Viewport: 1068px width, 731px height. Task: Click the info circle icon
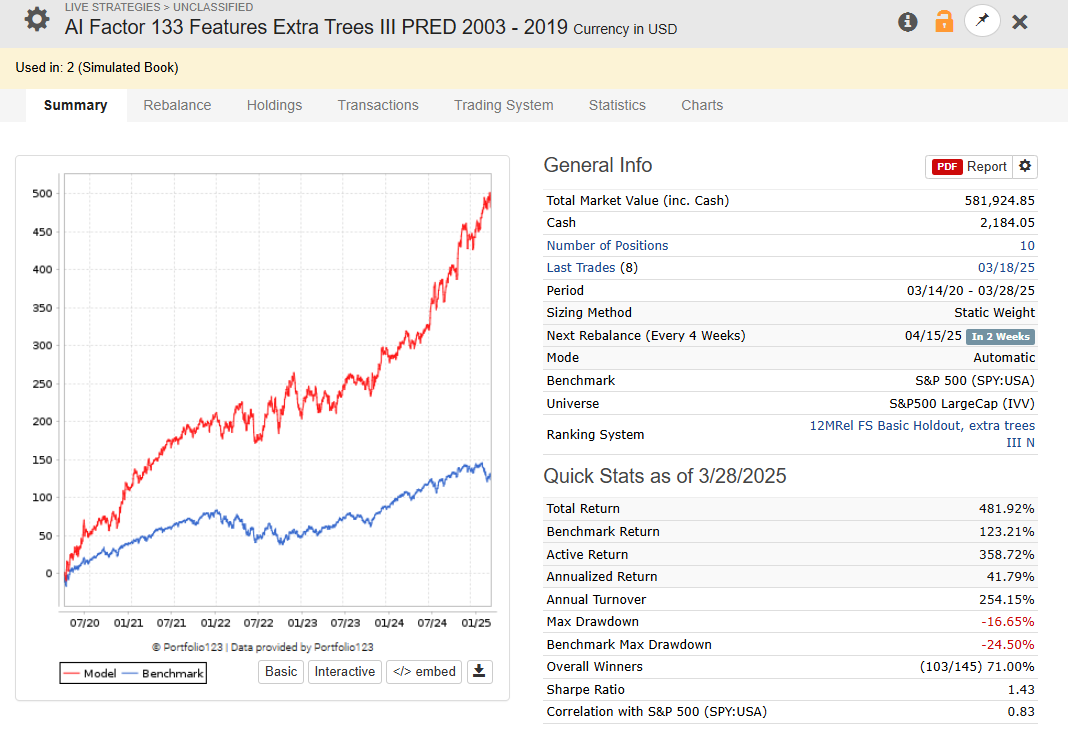907,22
